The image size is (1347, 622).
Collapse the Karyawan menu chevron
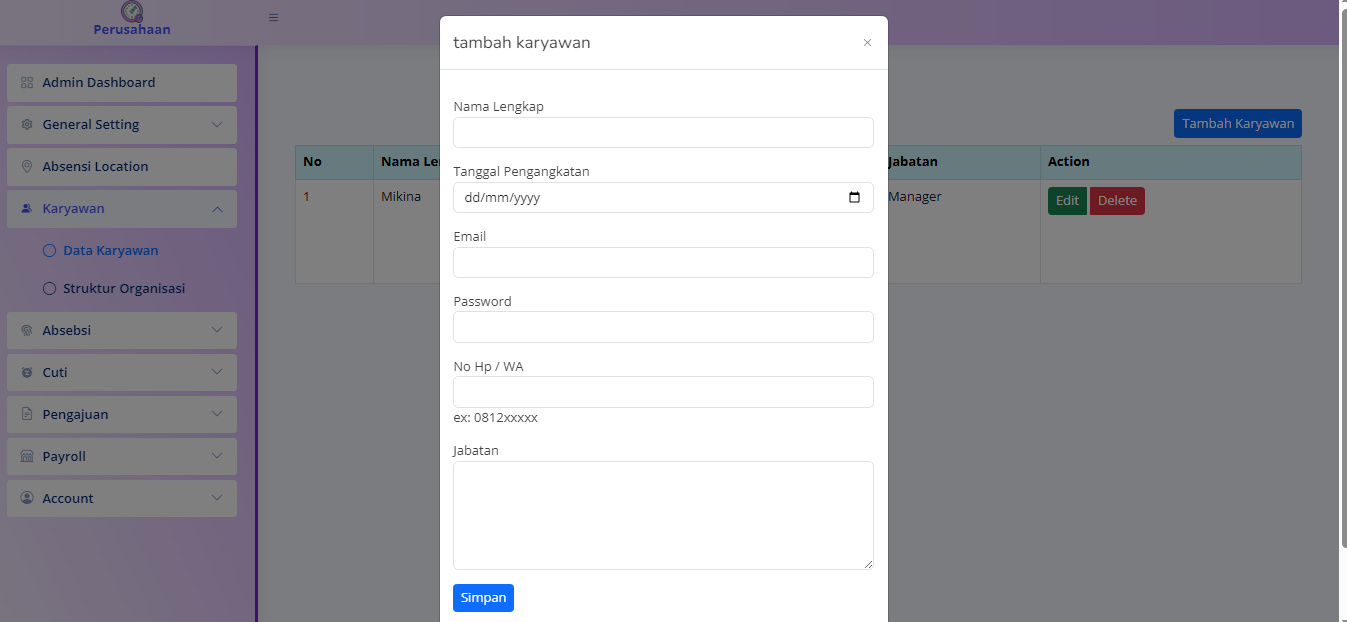click(217, 209)
